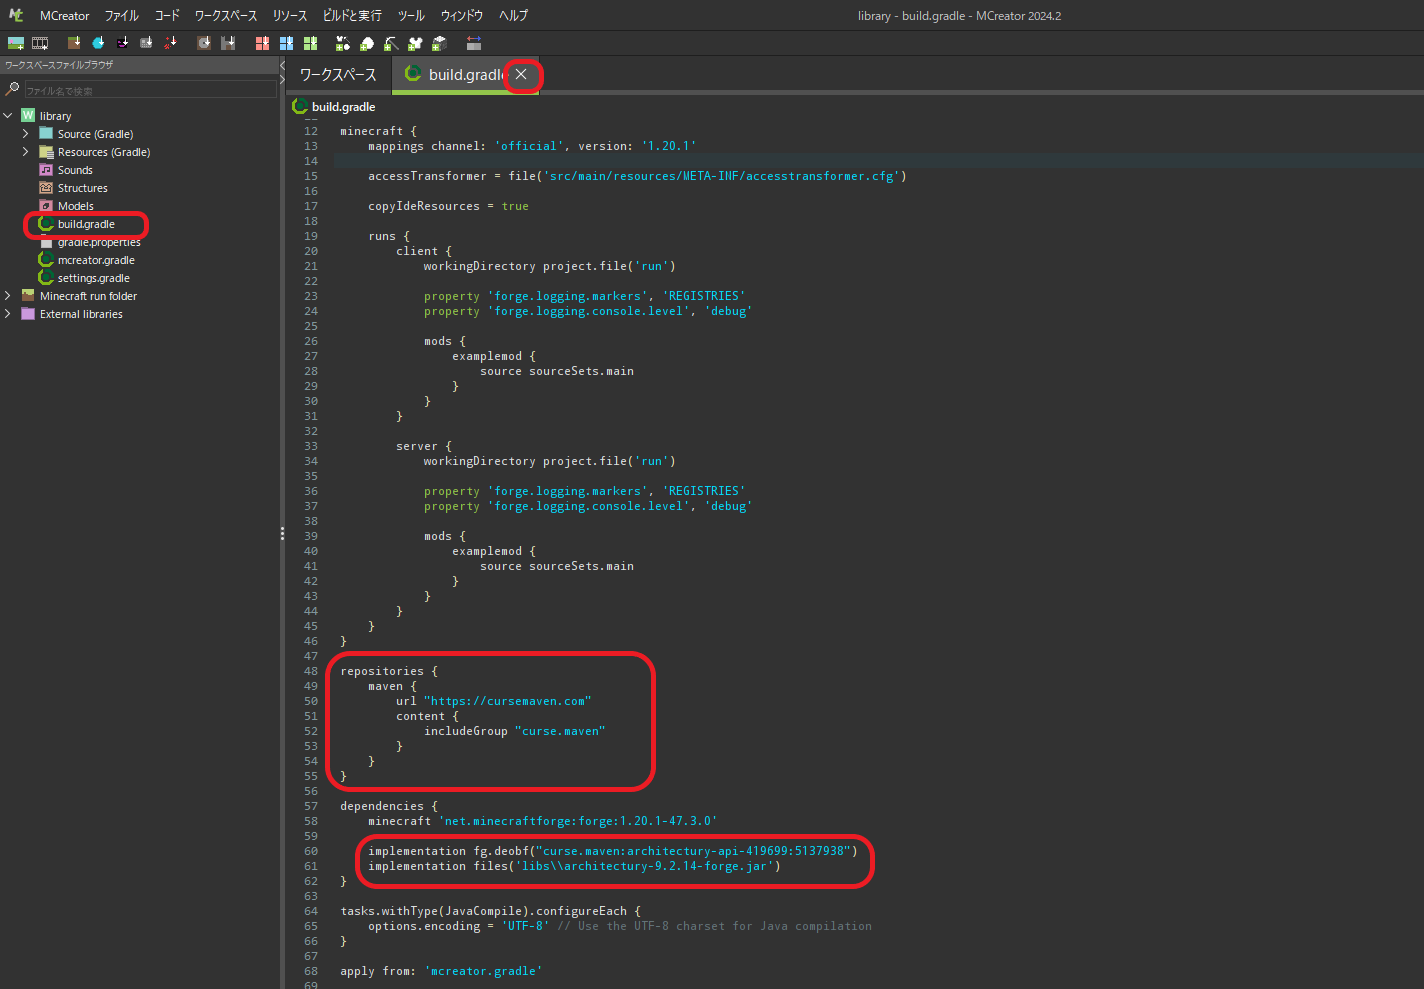Expand the External libraries node
The image size is (1424, 989).
[8, 313]
